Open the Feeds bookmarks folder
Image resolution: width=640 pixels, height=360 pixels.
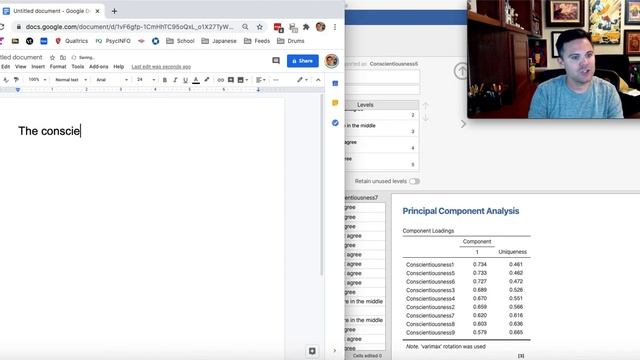coord(257,41)
